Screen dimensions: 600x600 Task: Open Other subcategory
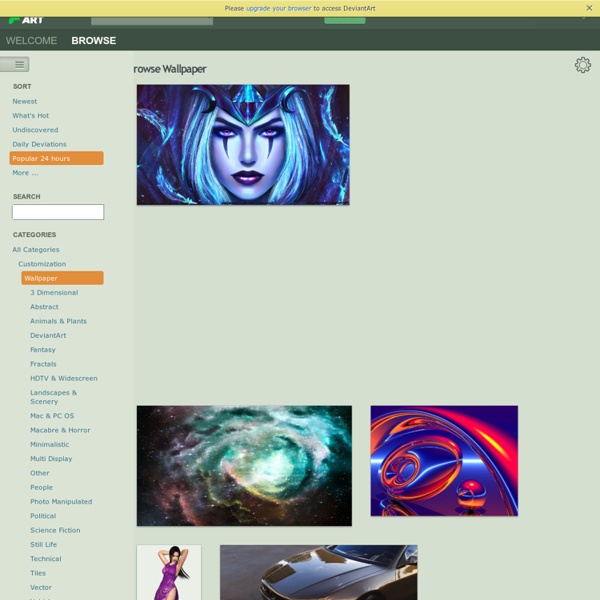(40, 473)
